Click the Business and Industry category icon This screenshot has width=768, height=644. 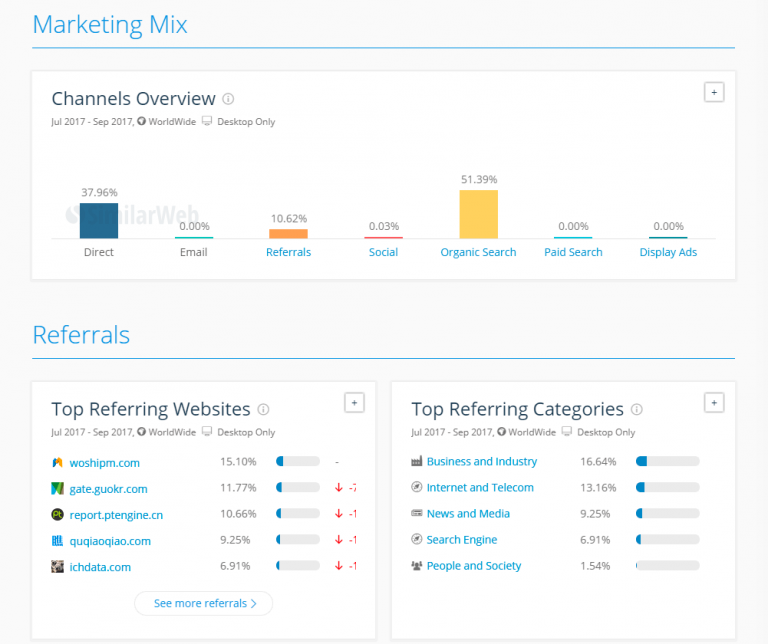[x=417, y=462]
